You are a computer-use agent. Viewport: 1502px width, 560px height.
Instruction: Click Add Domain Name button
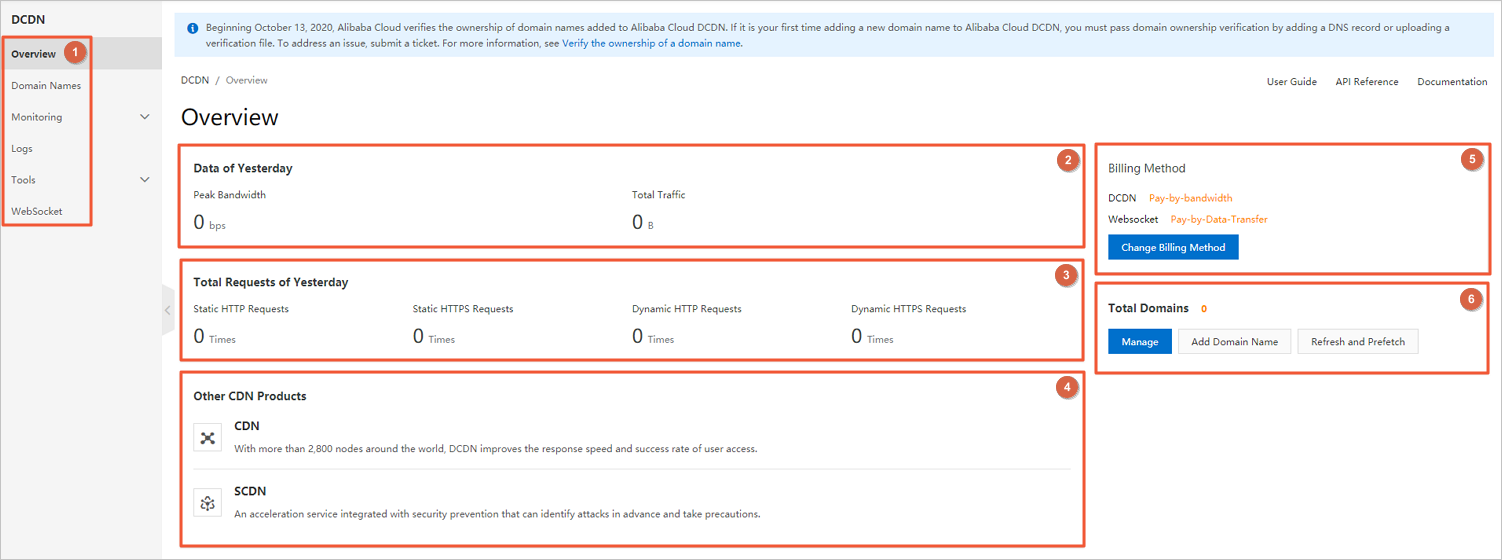(1234, 342)
